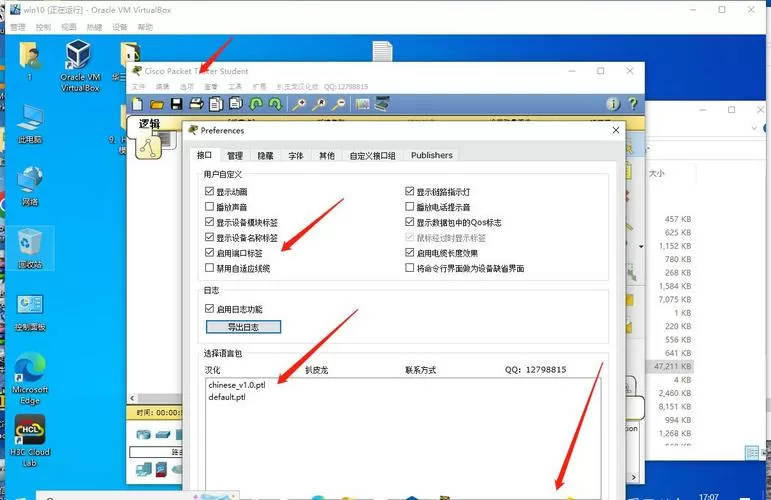Launch H3C Cloud Lab desktop shortcut
This screenshot has width=771, height=500.
[30, 440]
